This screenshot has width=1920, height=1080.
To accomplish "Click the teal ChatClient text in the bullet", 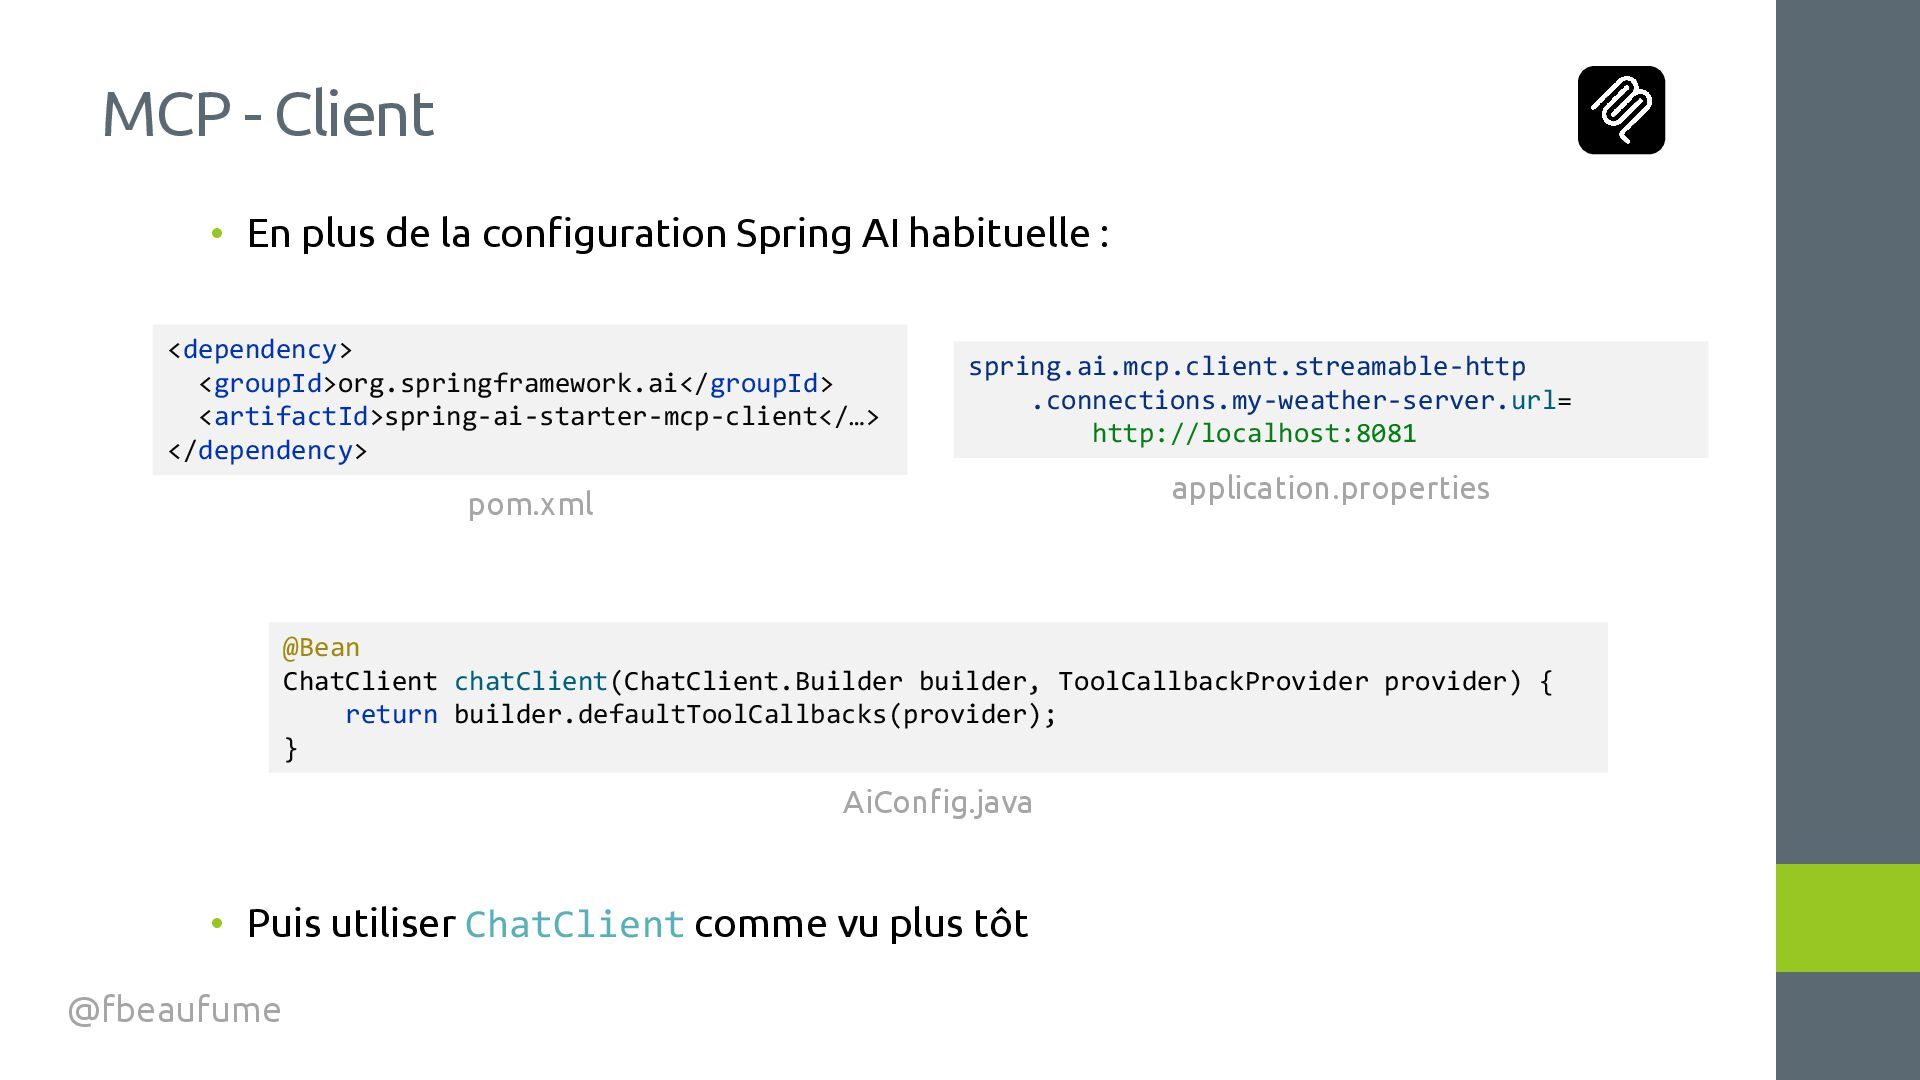I will pyautogui.click(x=574, y=924).
